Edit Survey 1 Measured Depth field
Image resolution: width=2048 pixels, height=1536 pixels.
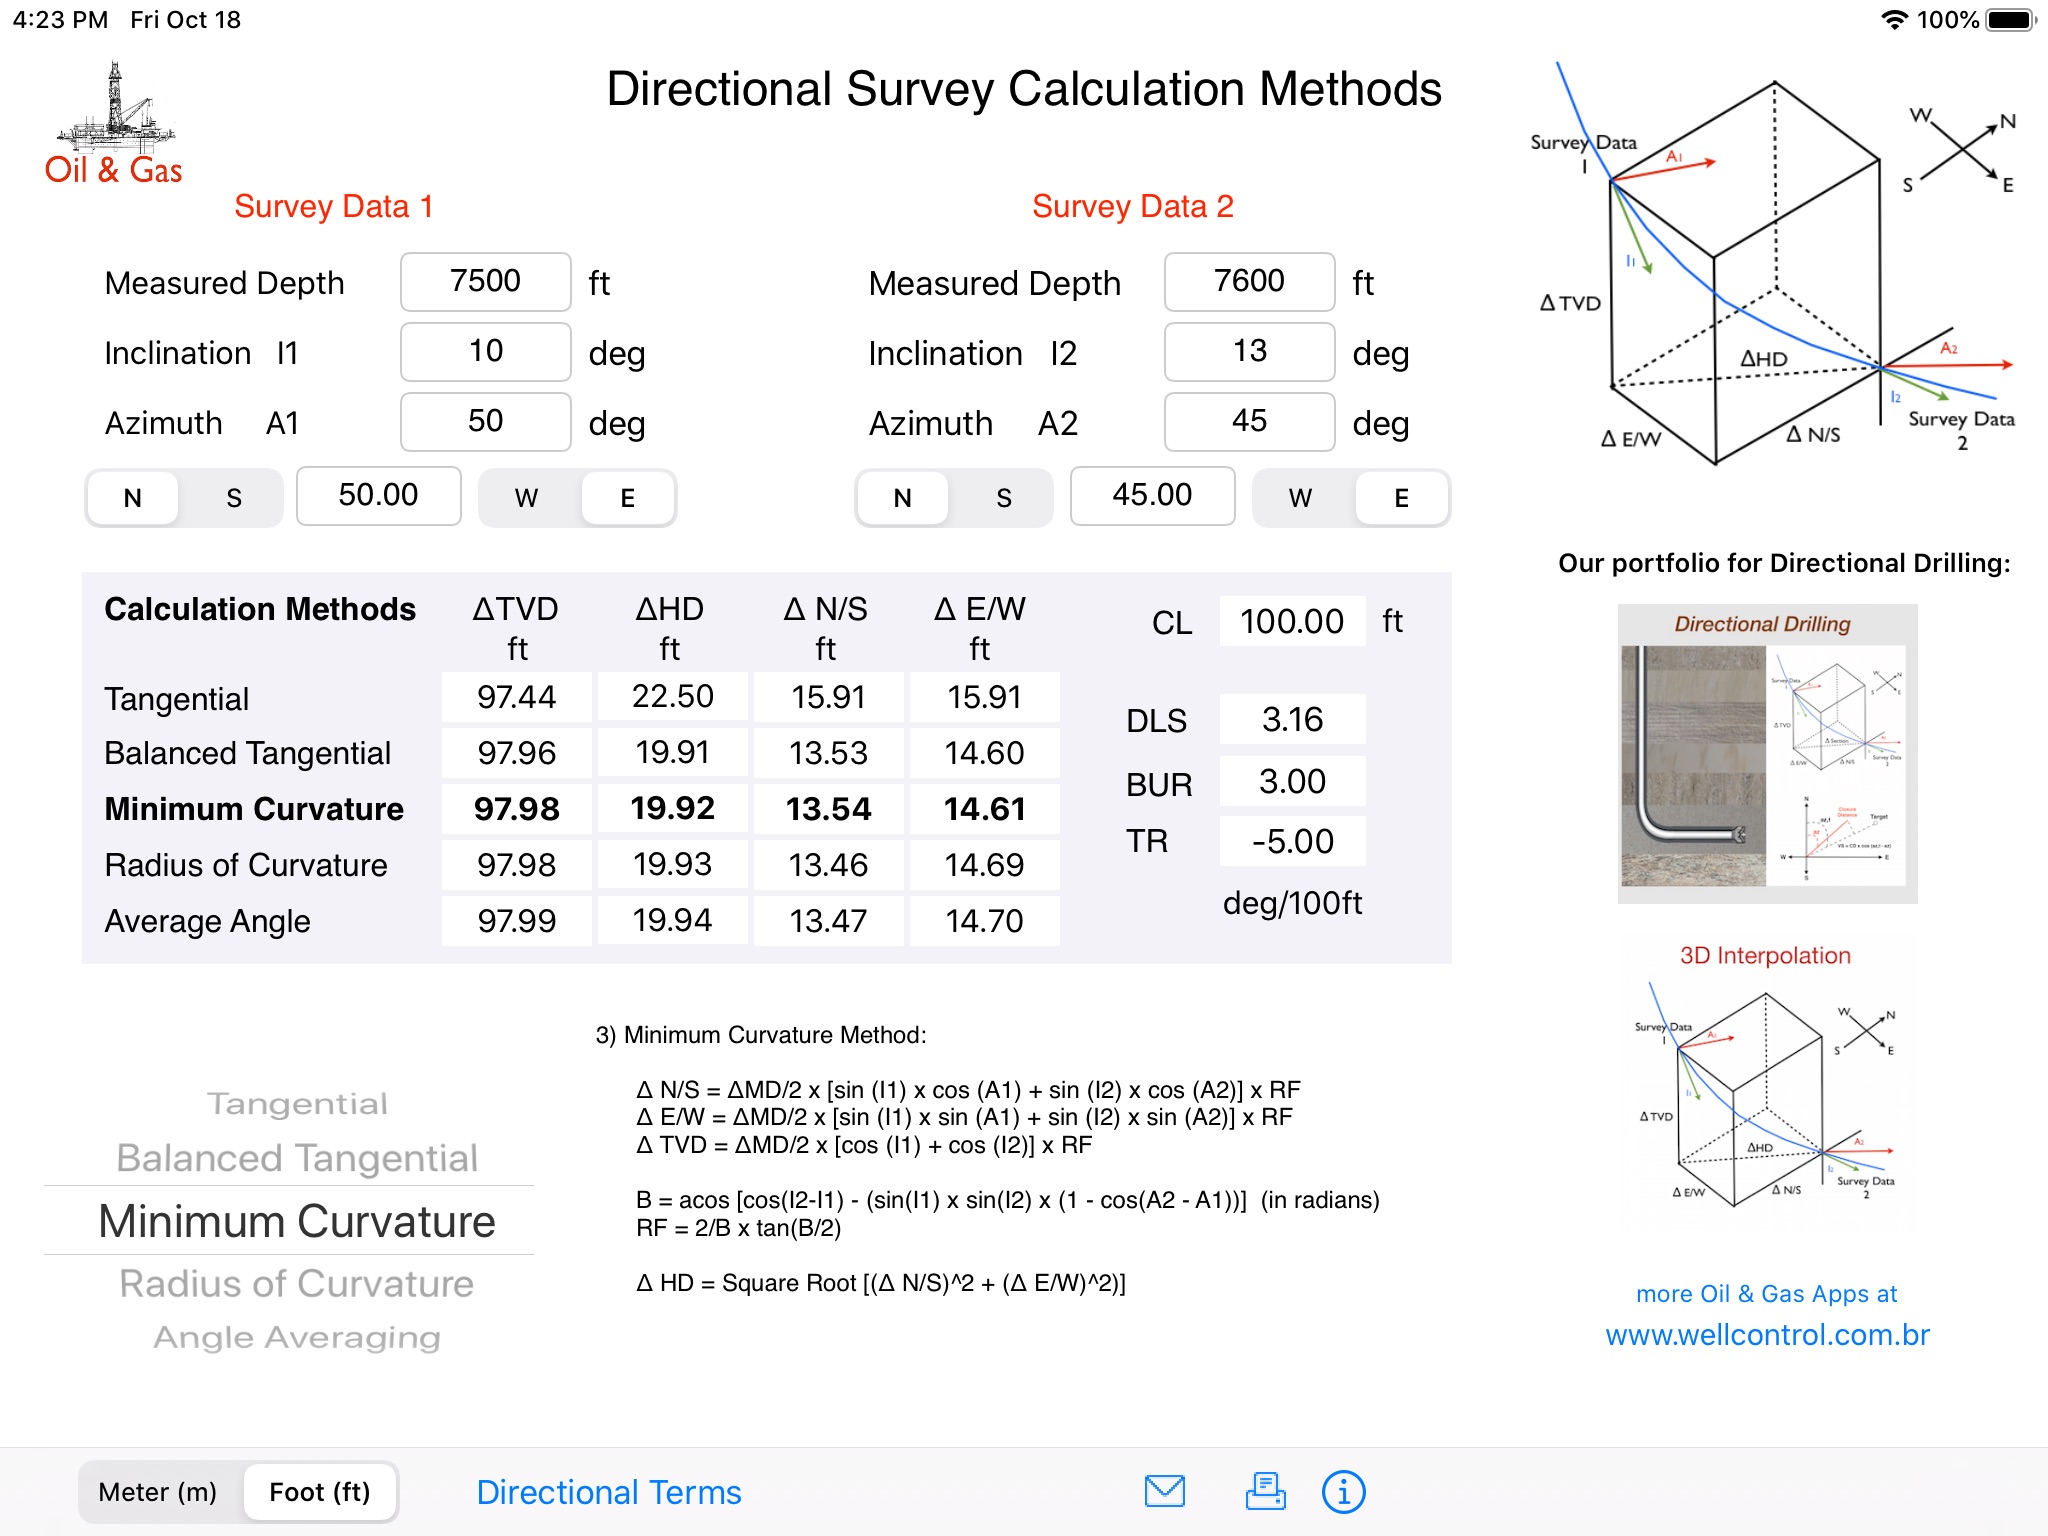485,282
